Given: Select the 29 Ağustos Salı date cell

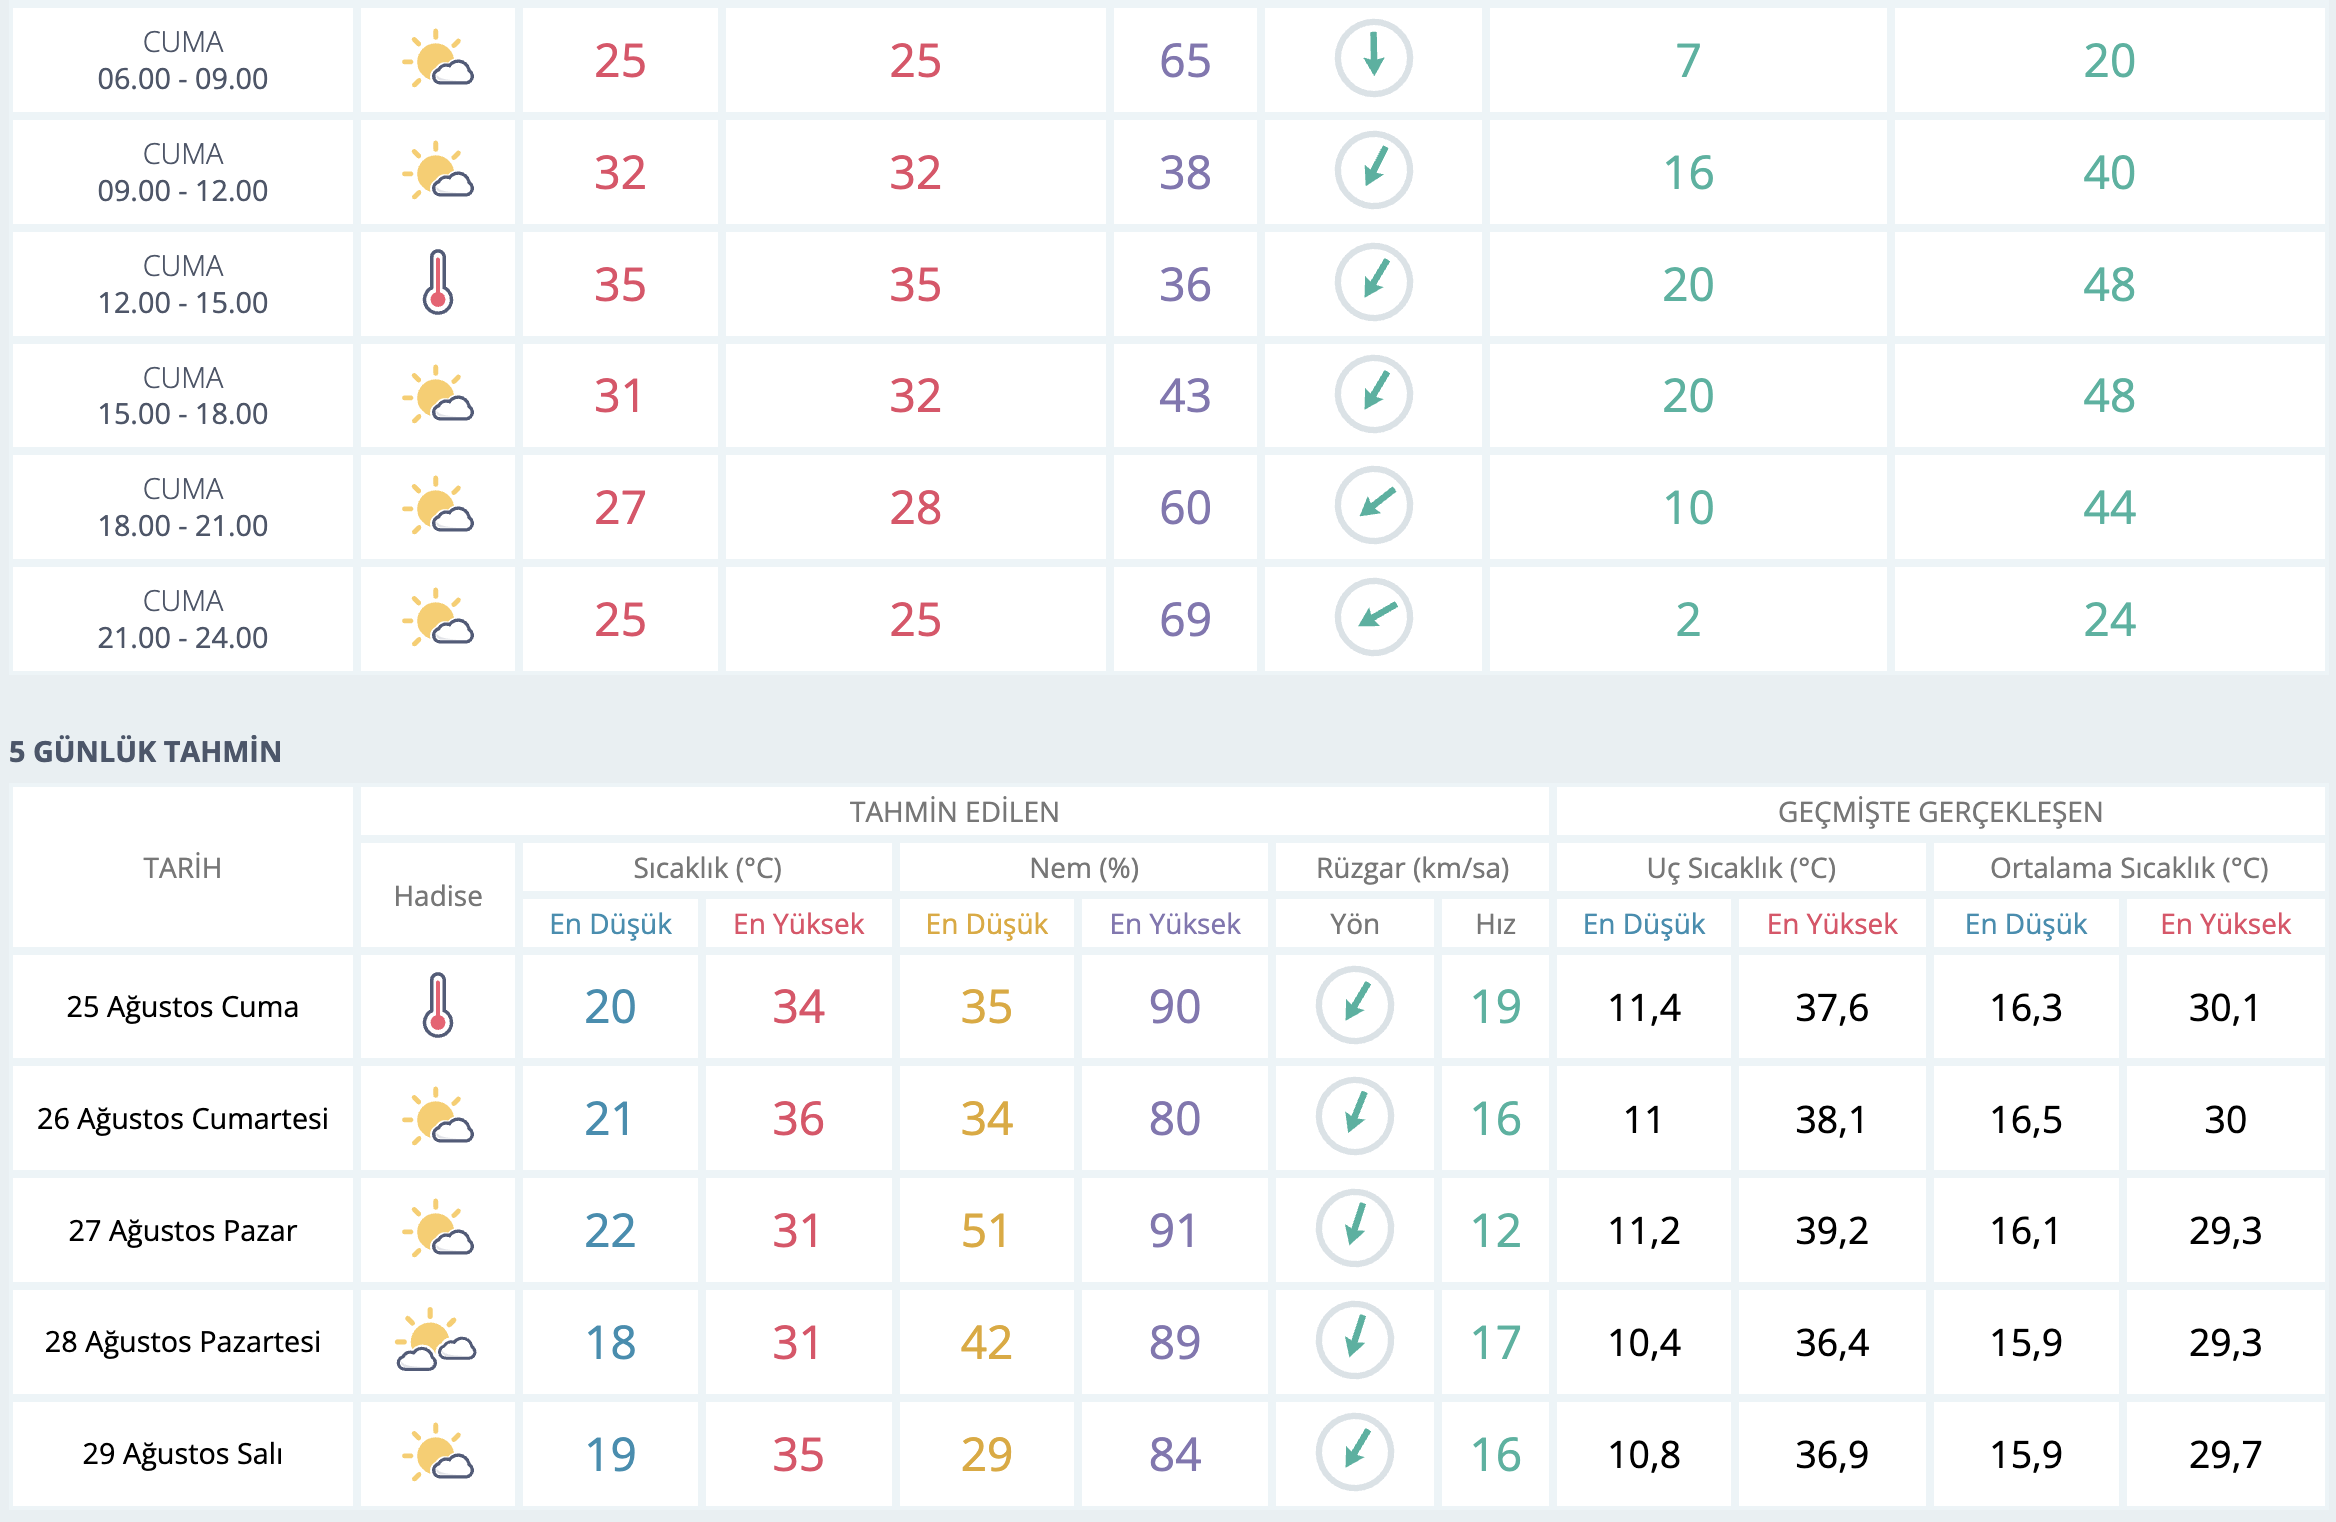Looking at the screenshot, I should (182, 1453).
